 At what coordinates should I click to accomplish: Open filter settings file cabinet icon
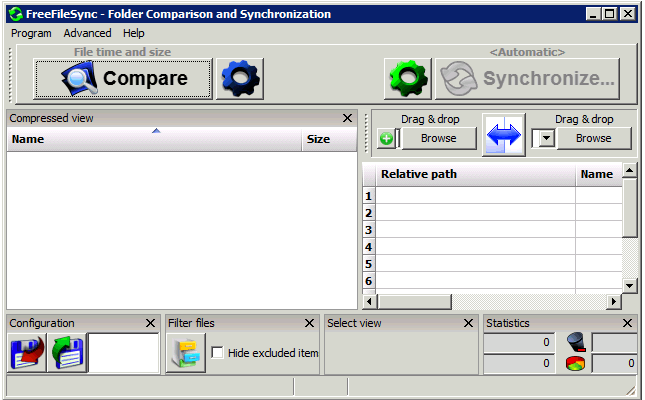click(186, 353)
